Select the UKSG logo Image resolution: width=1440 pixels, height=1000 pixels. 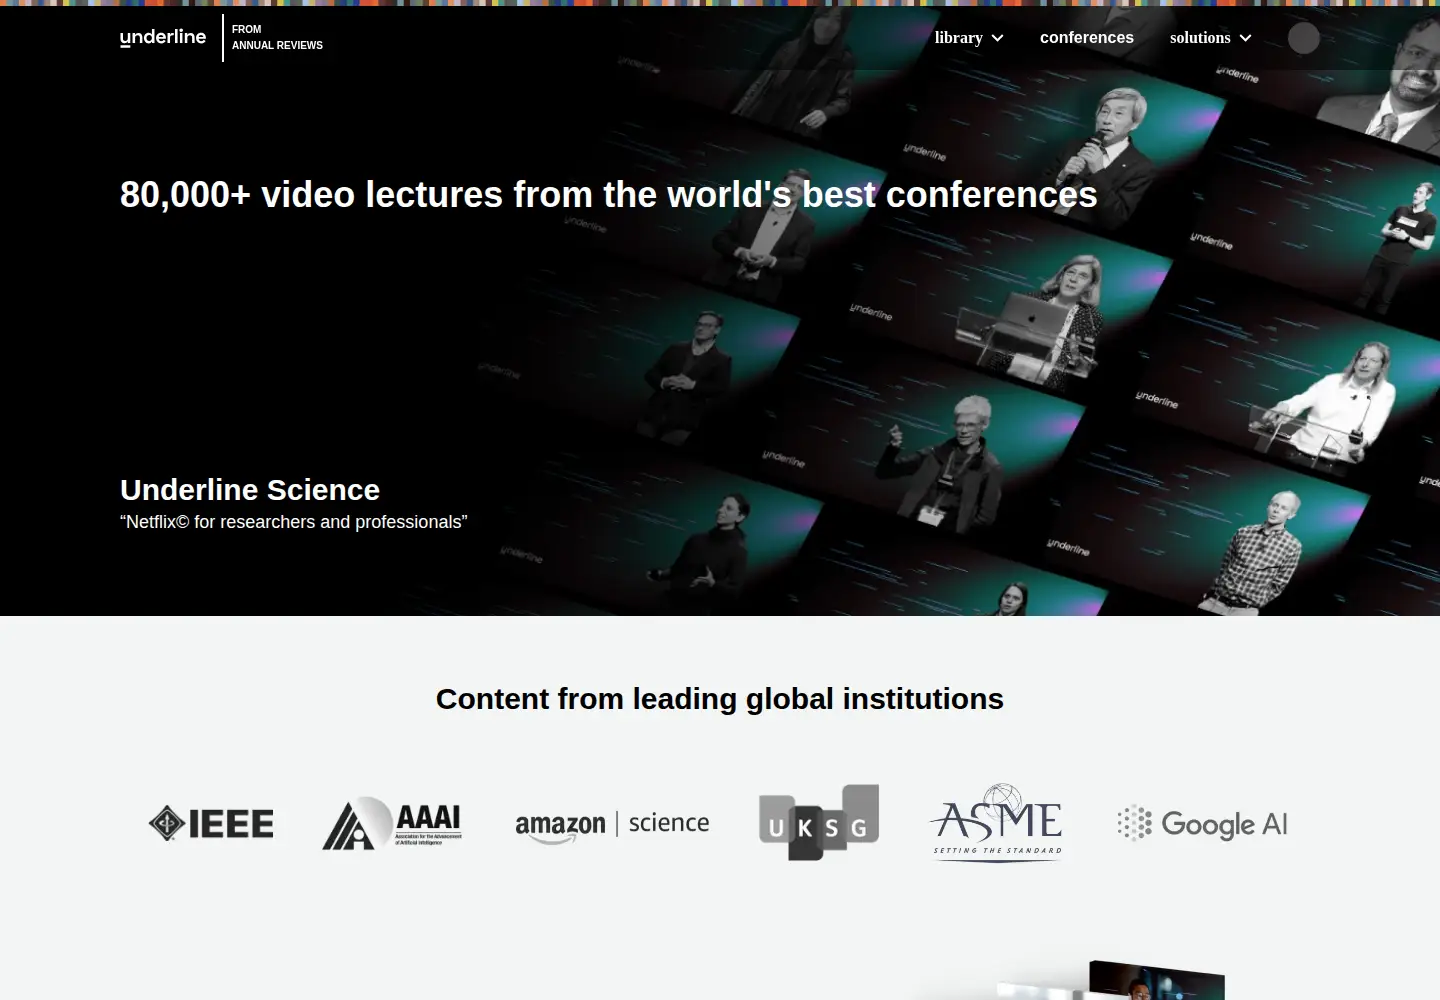pyautogui.click(x=819, y=823)
